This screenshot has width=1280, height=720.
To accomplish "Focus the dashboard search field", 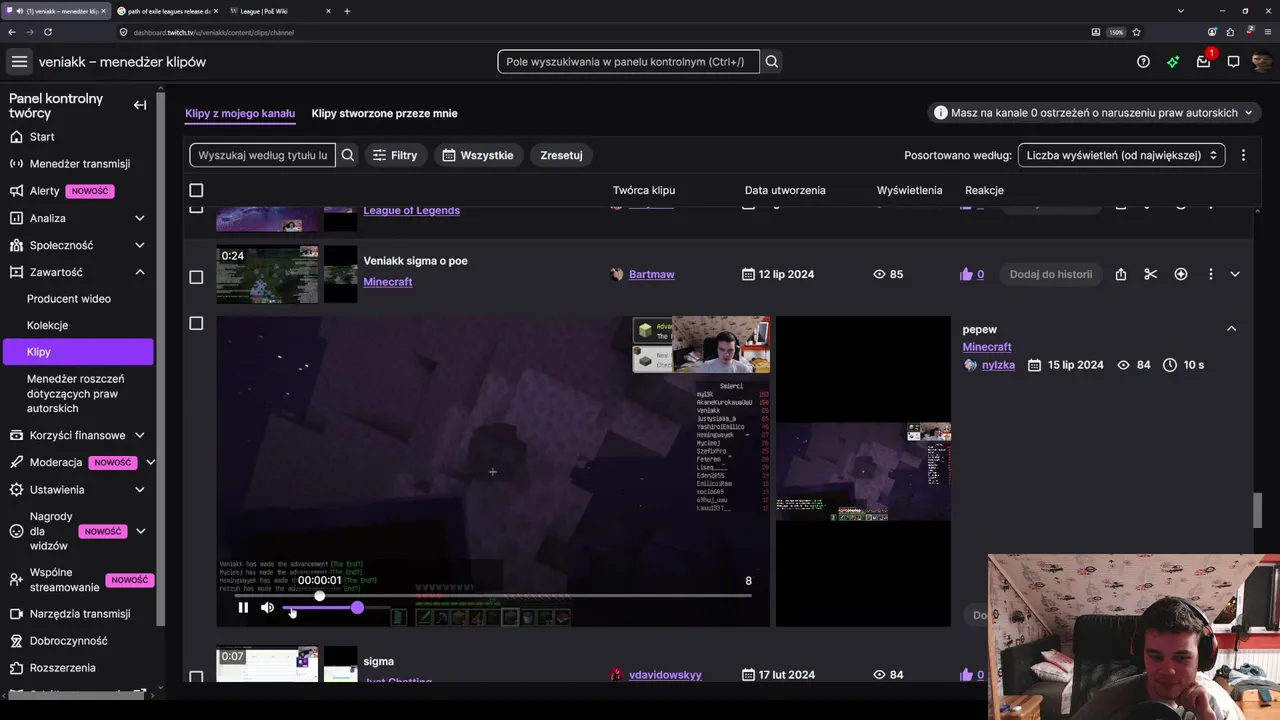I will tap(628, 62).
